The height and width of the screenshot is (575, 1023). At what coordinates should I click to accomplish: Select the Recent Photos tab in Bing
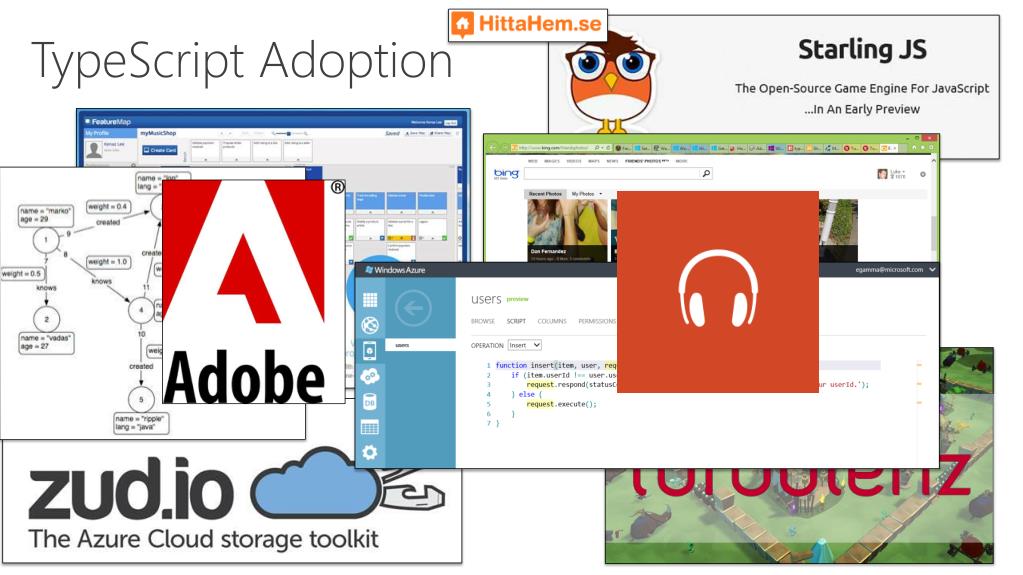545,194
